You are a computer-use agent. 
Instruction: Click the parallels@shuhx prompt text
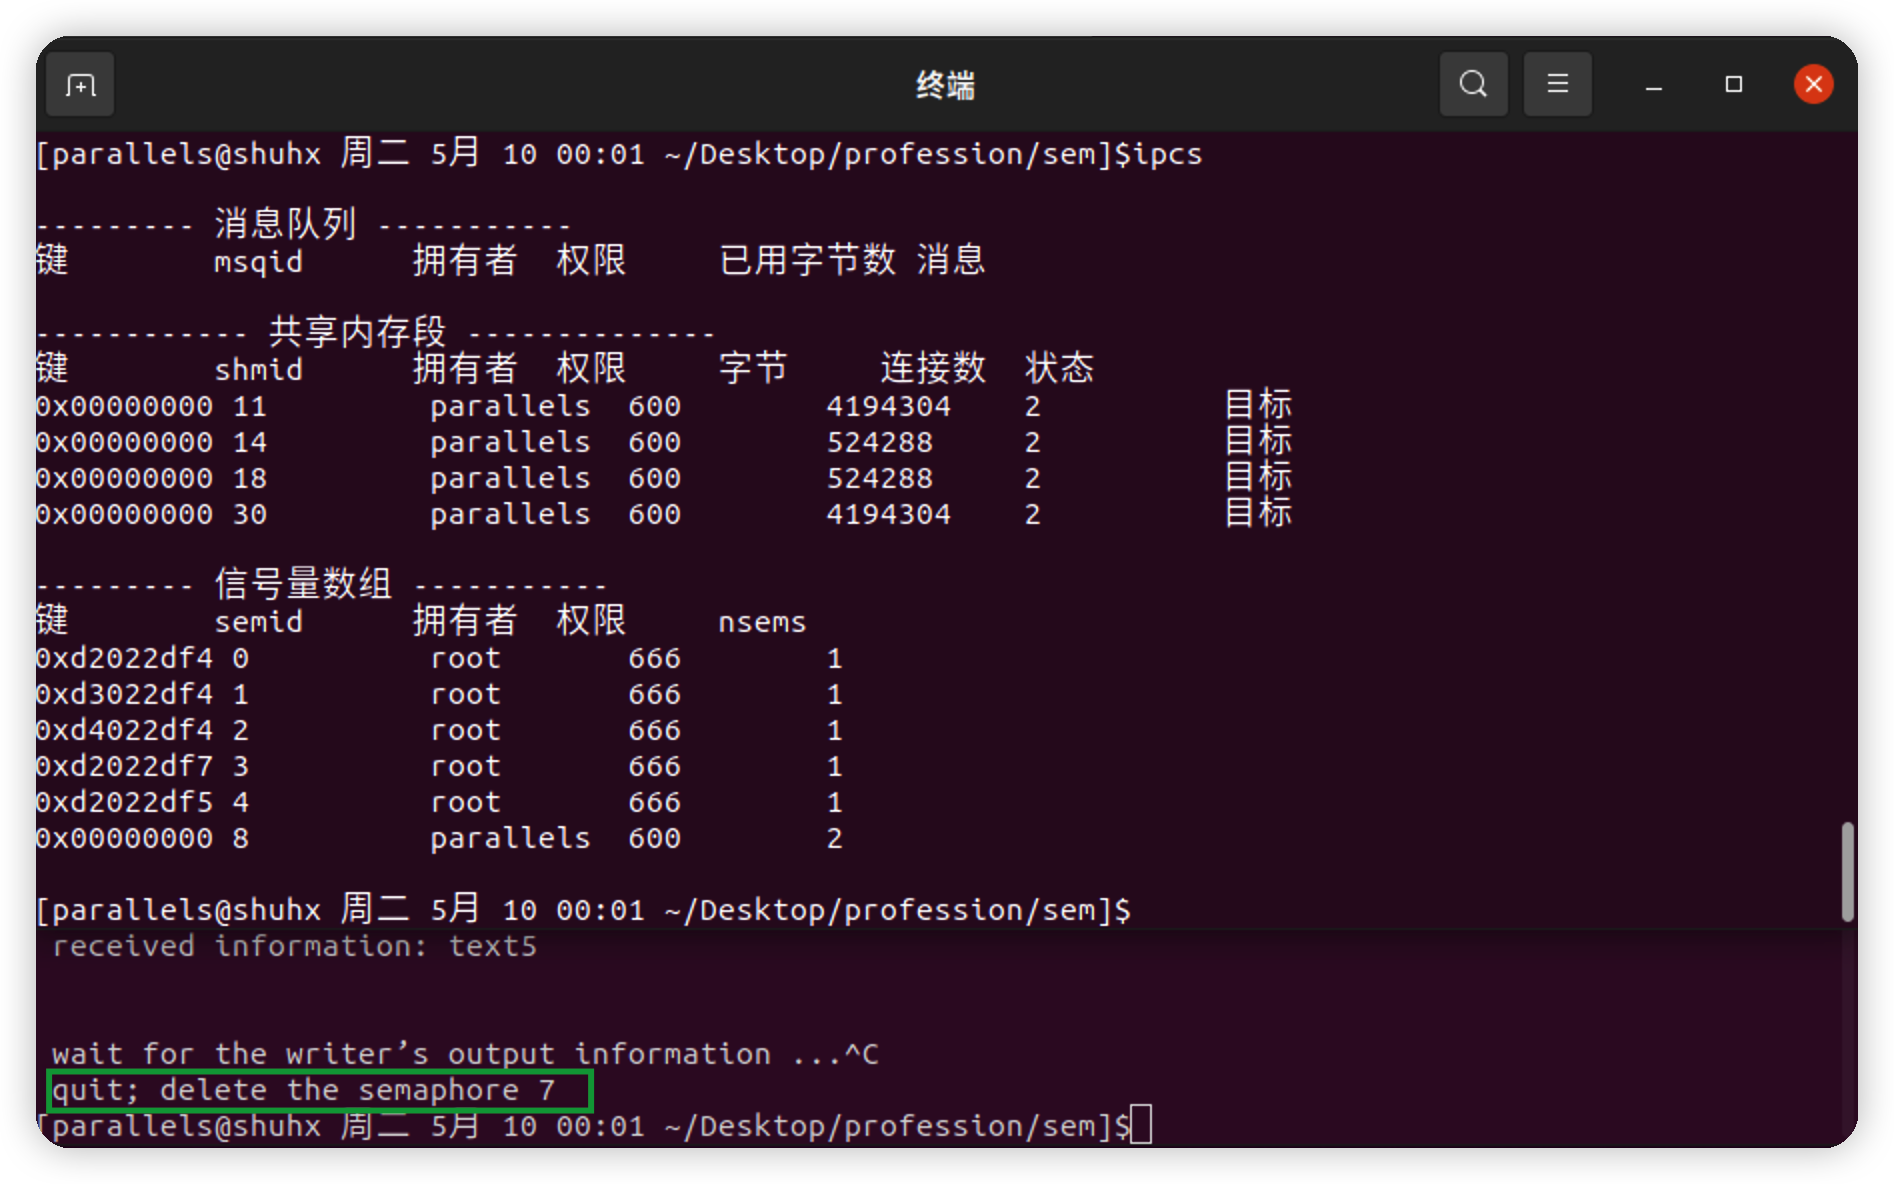[x=180, y=154]
